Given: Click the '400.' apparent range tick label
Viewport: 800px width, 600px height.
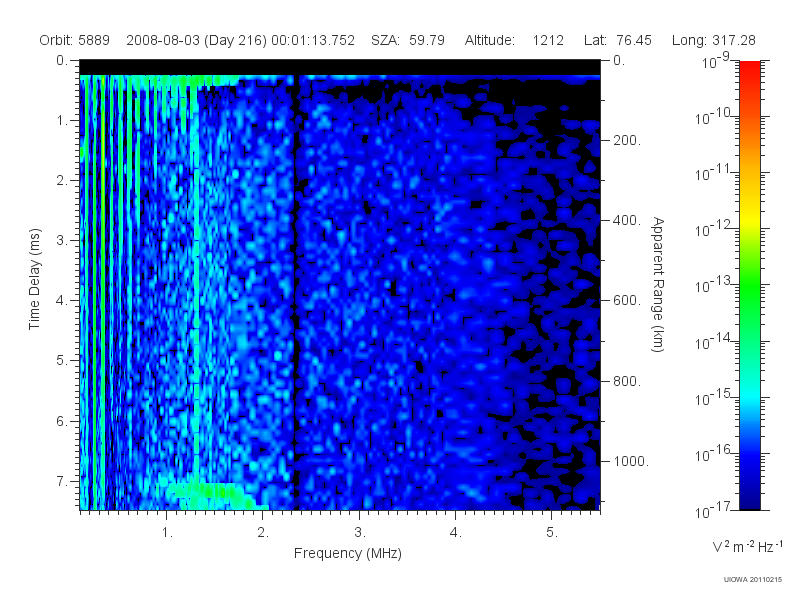Looking at the screenshot, I should [x=627, y=220].
